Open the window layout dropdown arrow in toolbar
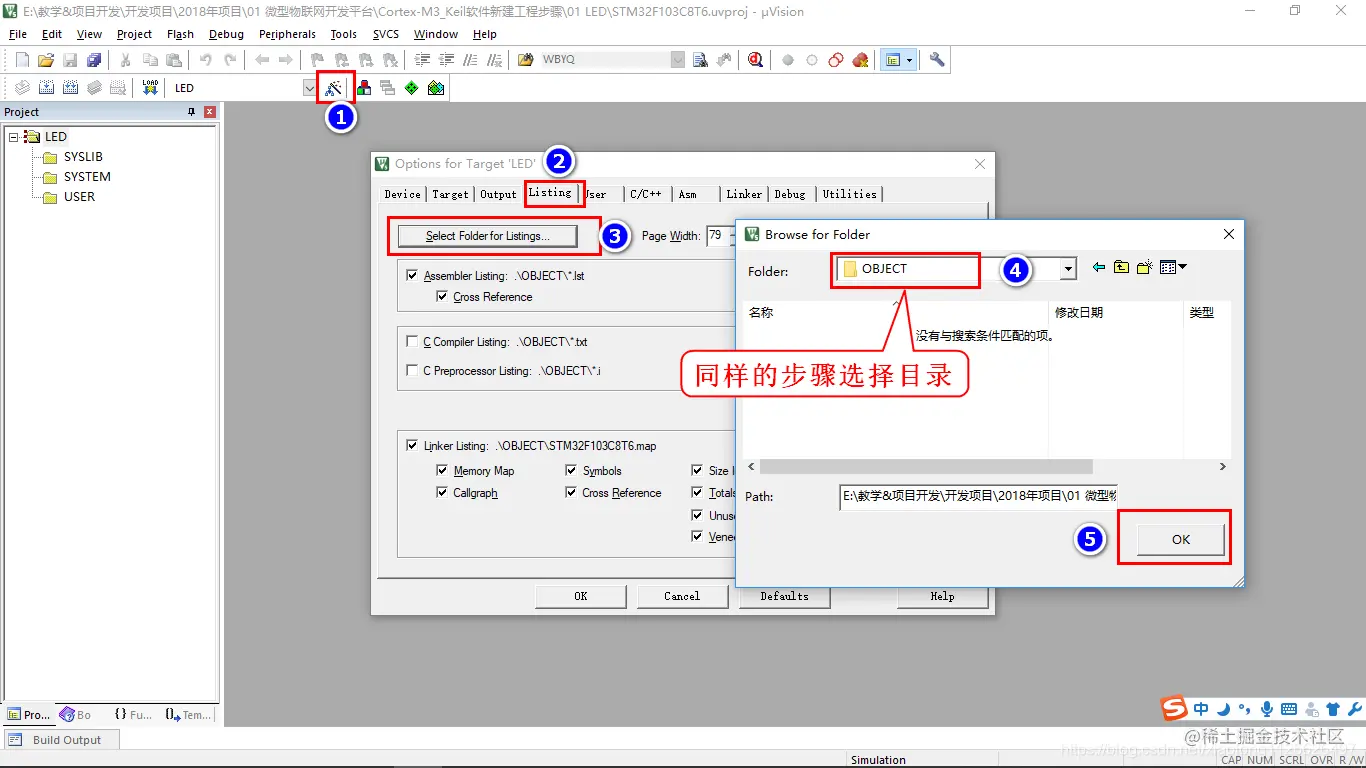This screenshot has width=1366, height=768. point(909,60)
